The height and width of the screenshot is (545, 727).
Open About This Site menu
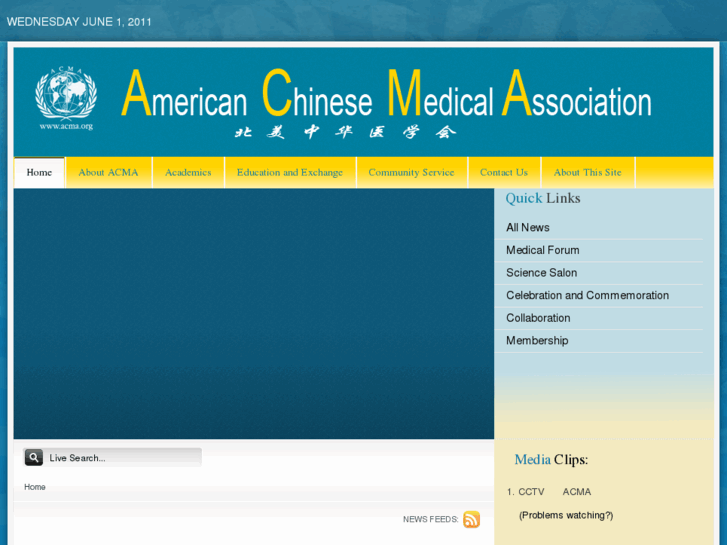pyautogui.click(x=587, y=173)
